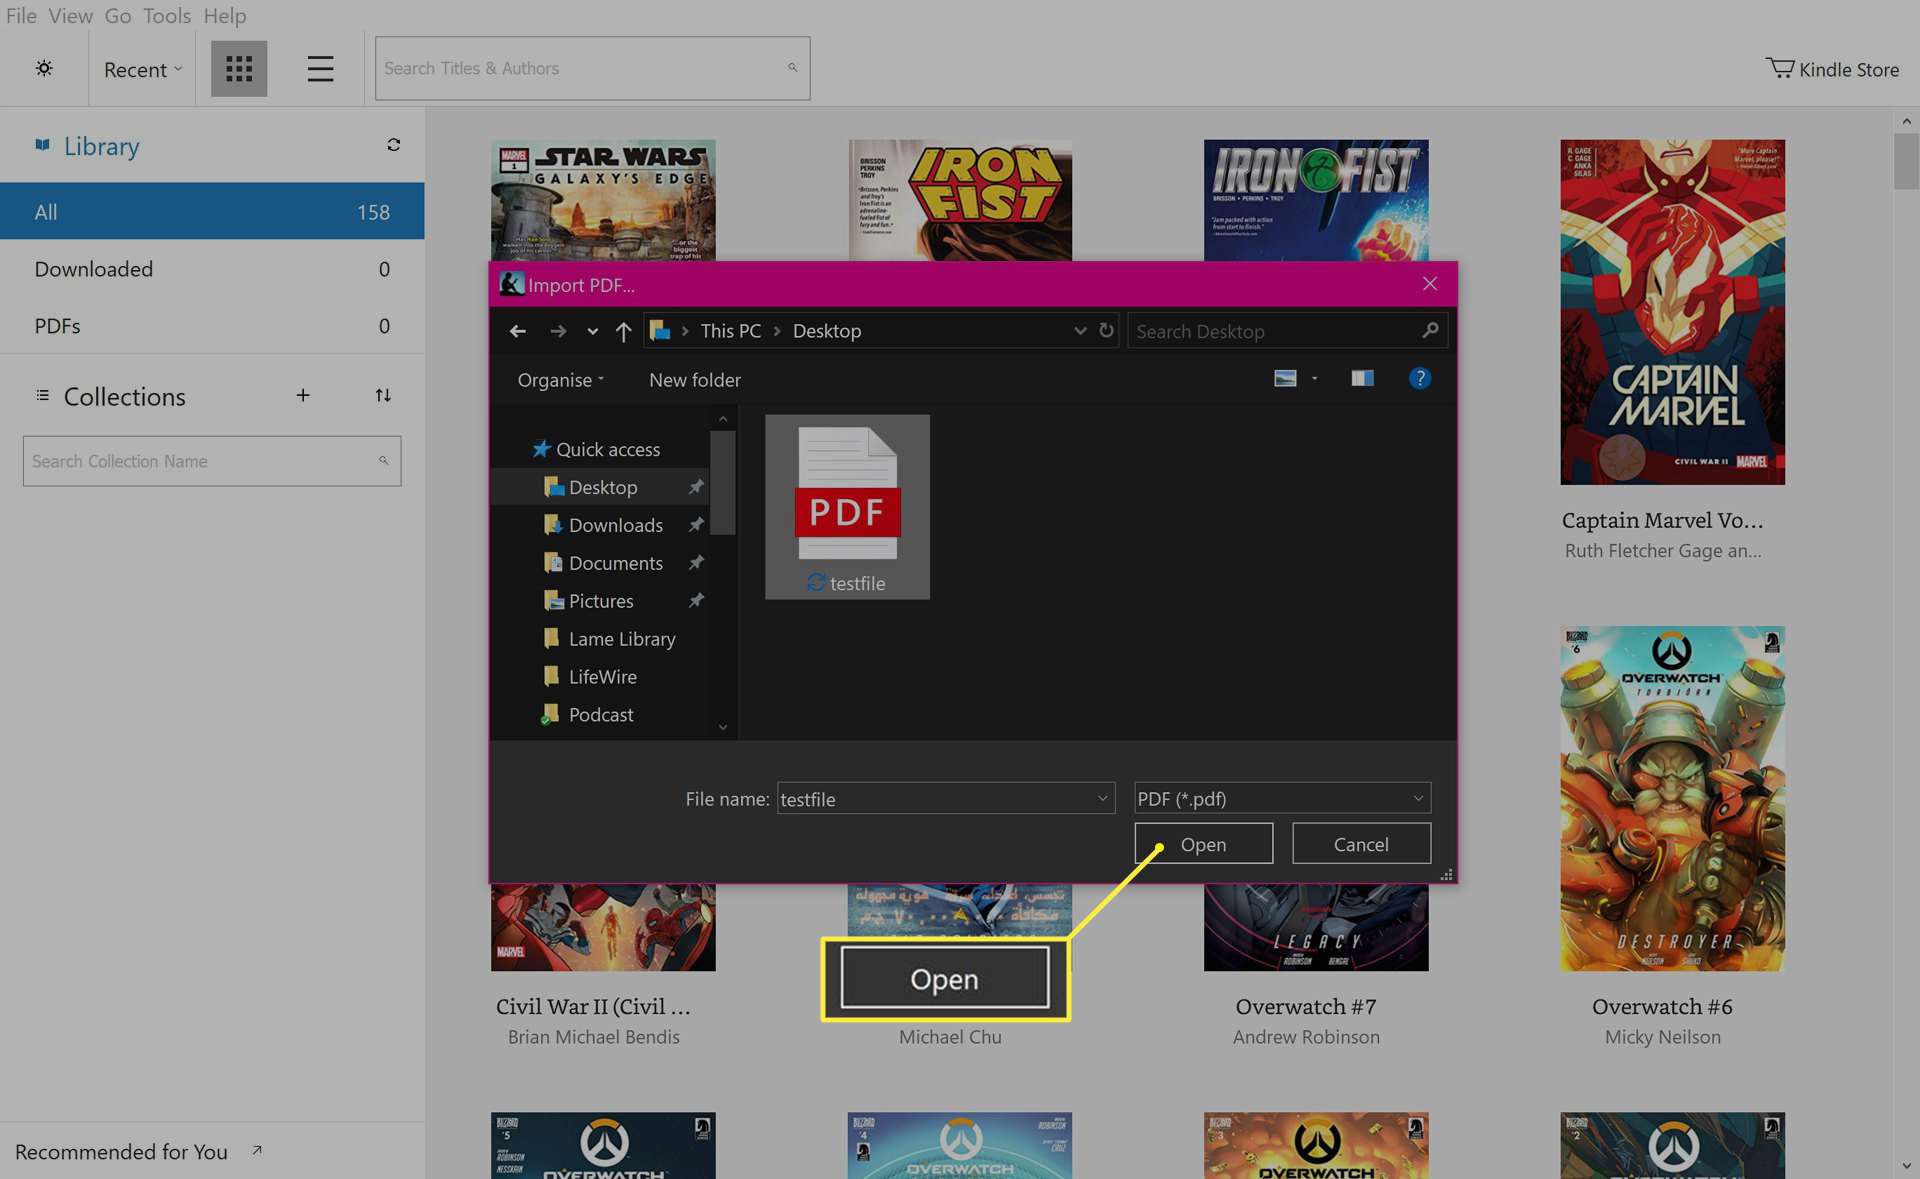Click New folder in the dialog
Image resolution: width=1920 pixels, height=1179 pixels.
[x=694, y=380]
